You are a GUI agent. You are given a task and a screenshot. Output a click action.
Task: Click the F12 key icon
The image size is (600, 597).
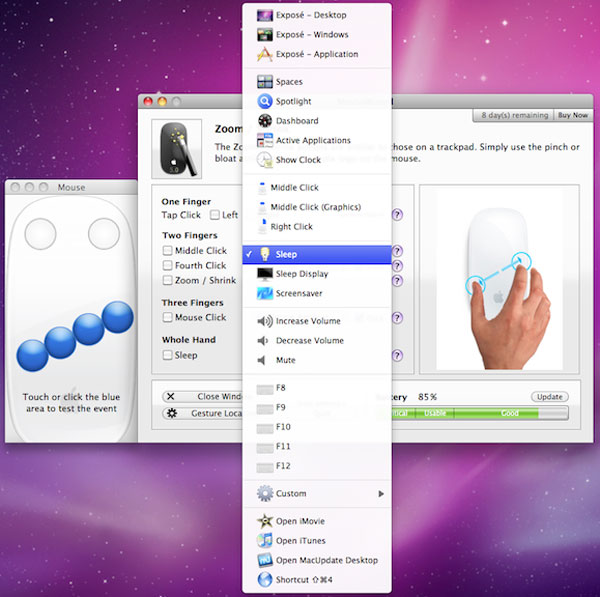tap(264, 467)
